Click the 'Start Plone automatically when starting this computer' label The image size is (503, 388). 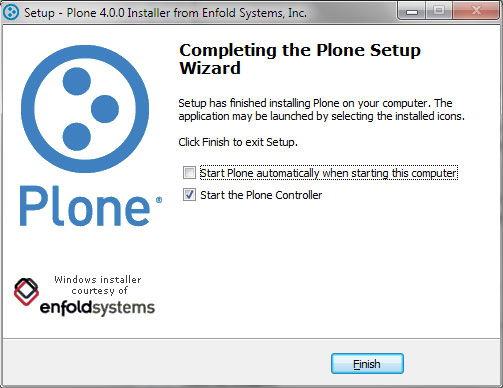pyautogui.click(x=329, y=173)
